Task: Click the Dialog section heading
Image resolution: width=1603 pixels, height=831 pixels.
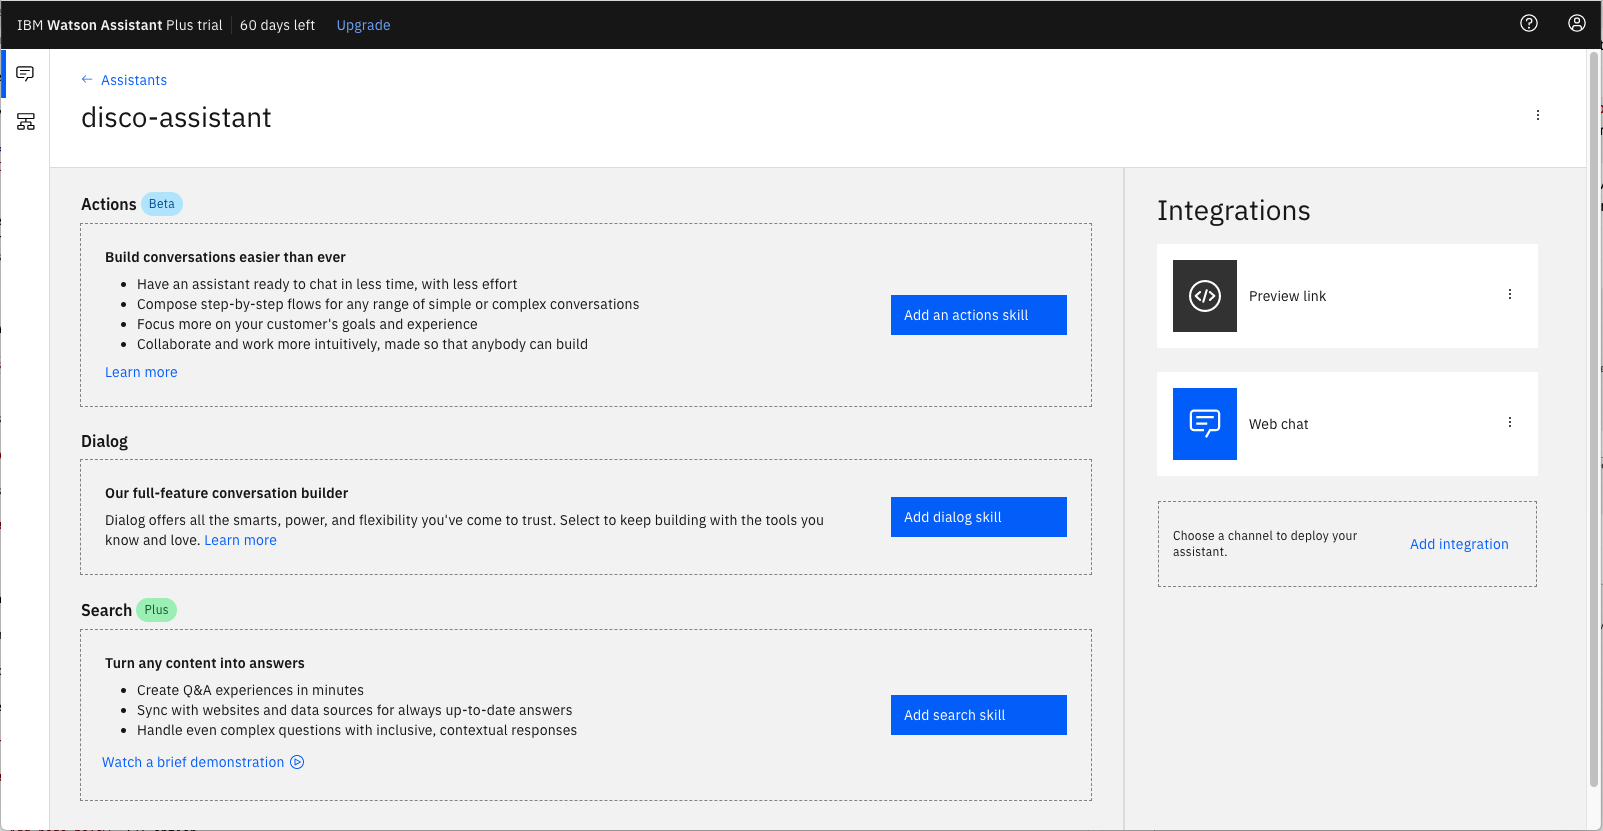Action: point(104,441)
